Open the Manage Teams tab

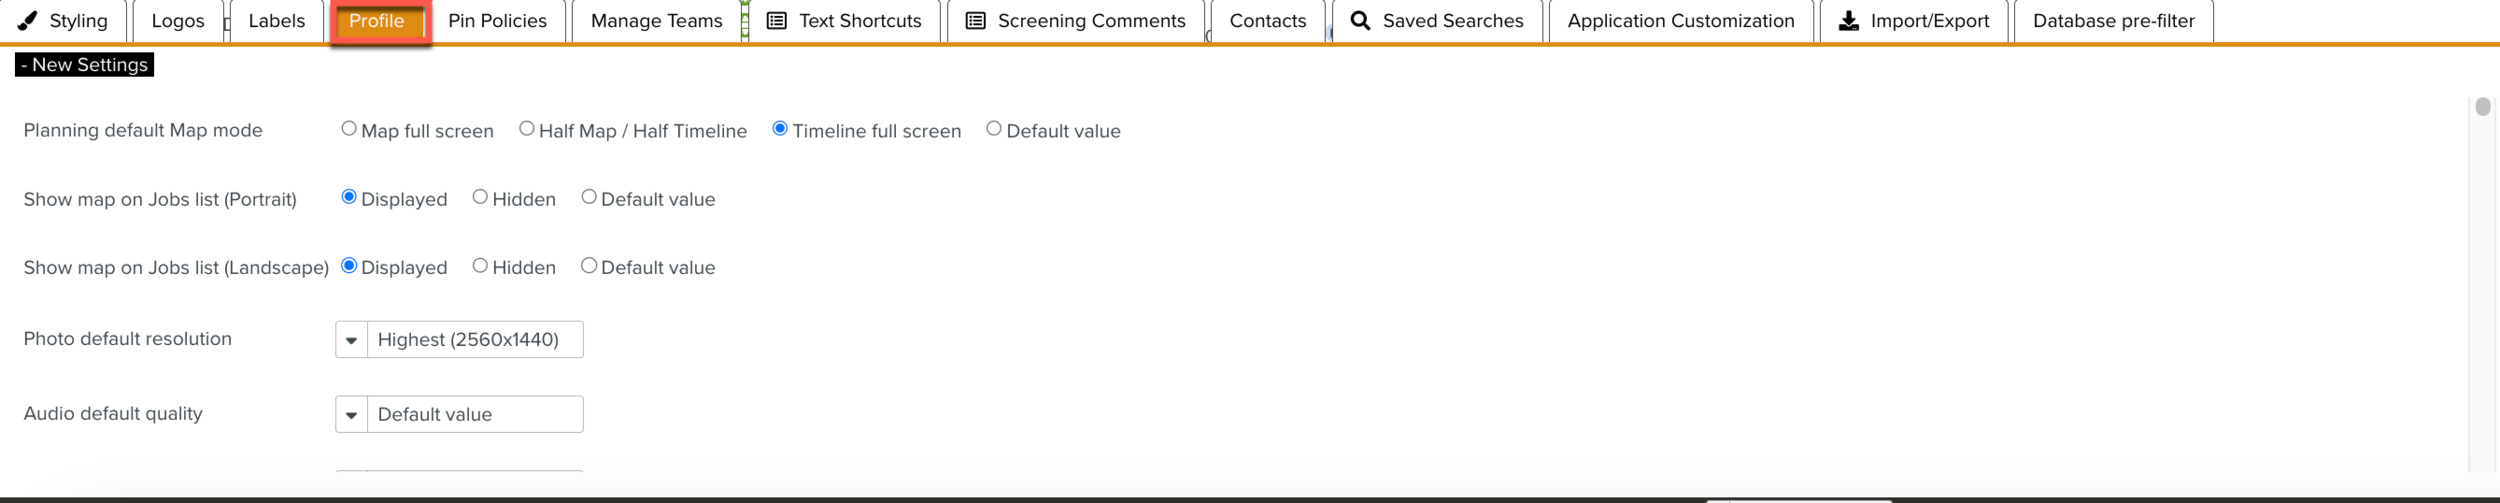(656, 21)
